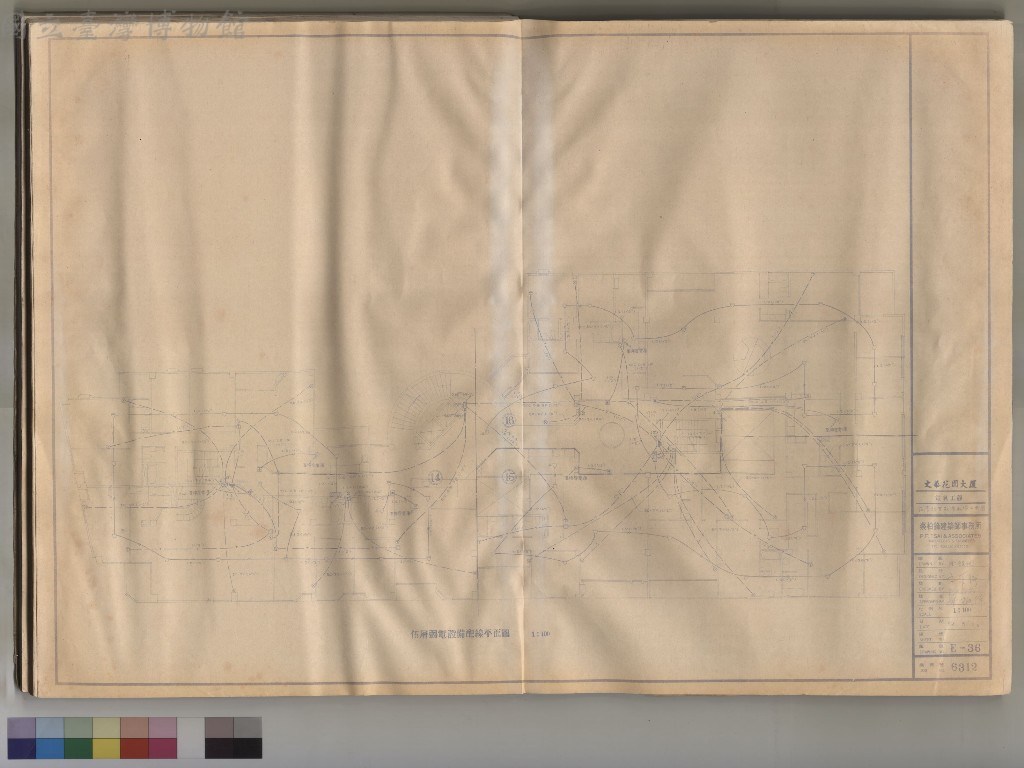
Task: Click the navy blue patch on the color chart
Action: click(22, 748)
